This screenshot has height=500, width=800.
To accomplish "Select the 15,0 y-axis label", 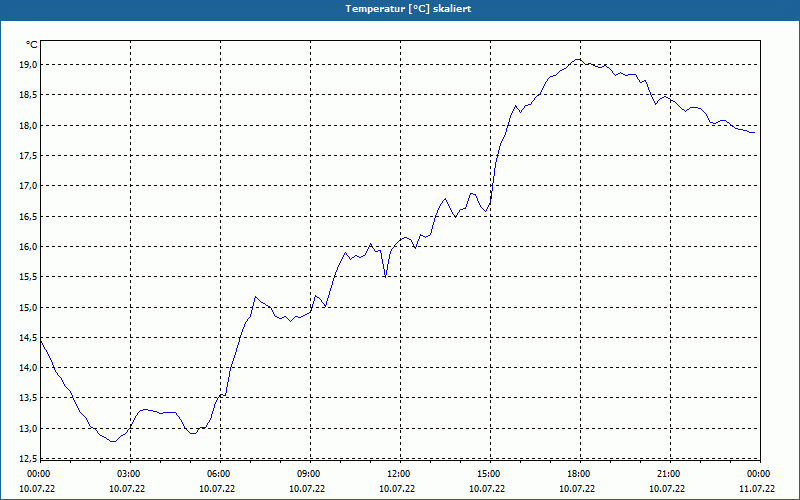I will tap(29, 307).
